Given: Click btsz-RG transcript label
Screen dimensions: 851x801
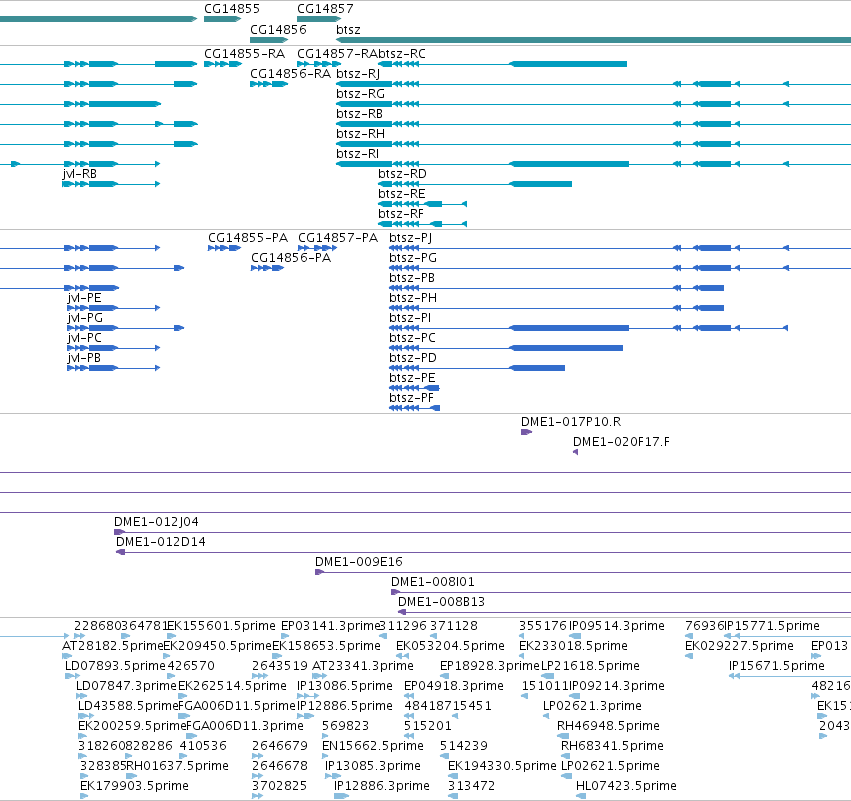Looking at the screenshot, I should tap(360, 94).
